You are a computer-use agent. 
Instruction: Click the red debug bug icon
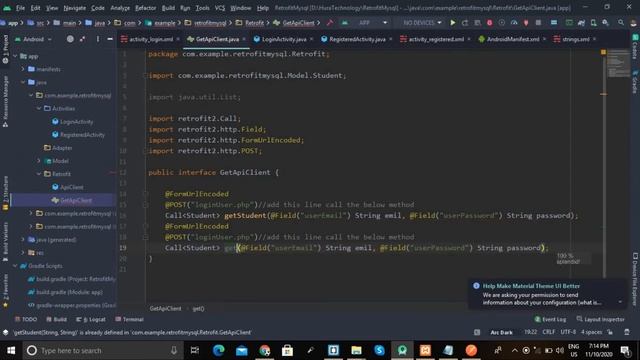tap(489, 23)
